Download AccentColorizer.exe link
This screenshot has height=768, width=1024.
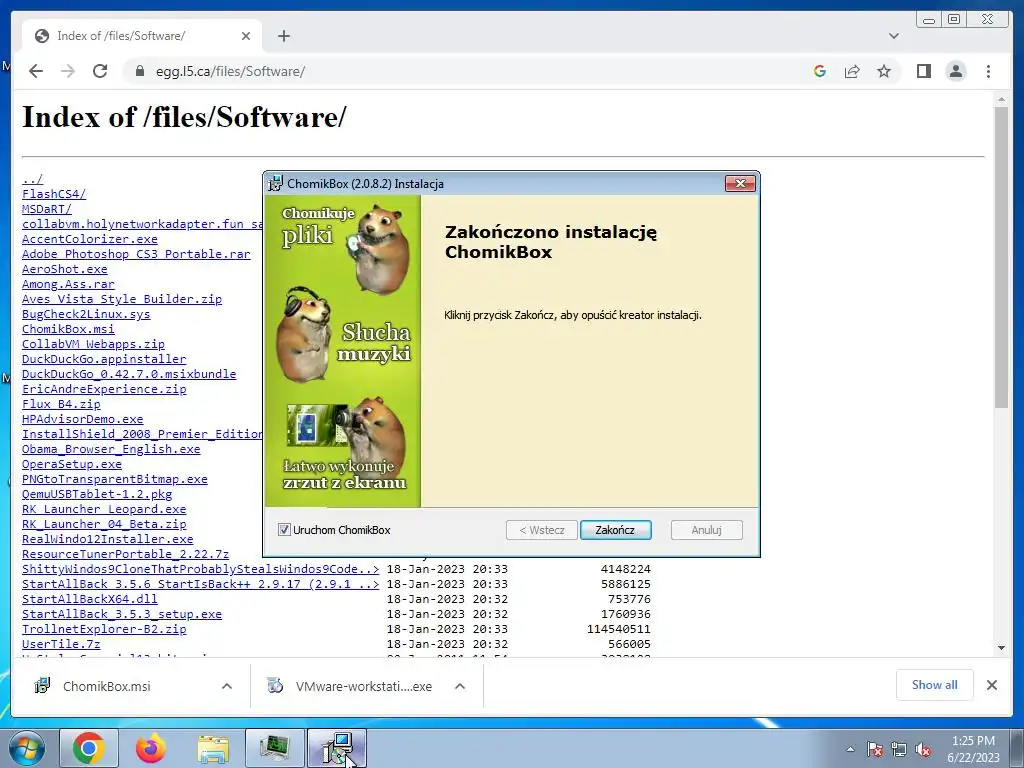[x=89, y=239]
